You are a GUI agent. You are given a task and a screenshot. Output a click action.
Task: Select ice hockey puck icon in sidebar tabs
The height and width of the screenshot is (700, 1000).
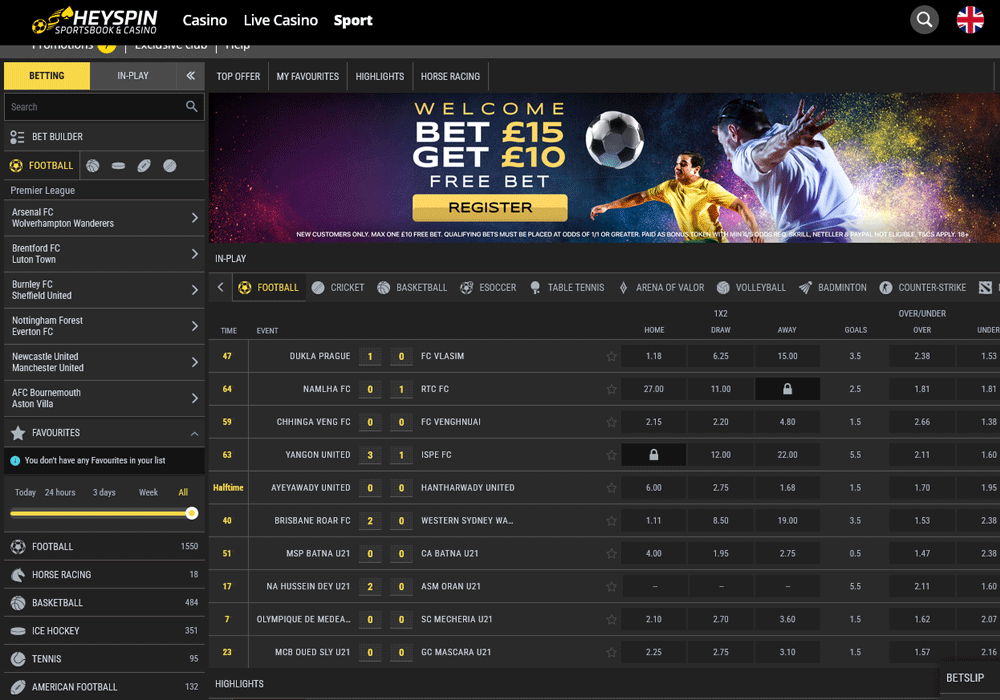click(119, 166)
